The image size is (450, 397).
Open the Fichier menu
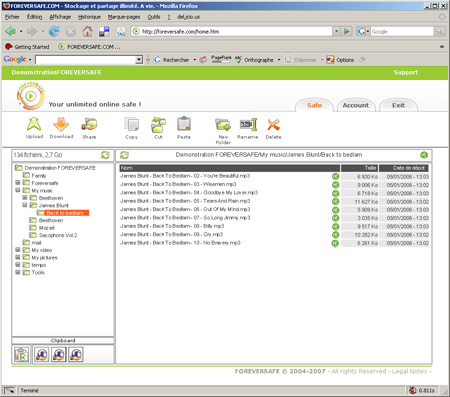coord(12,17)
